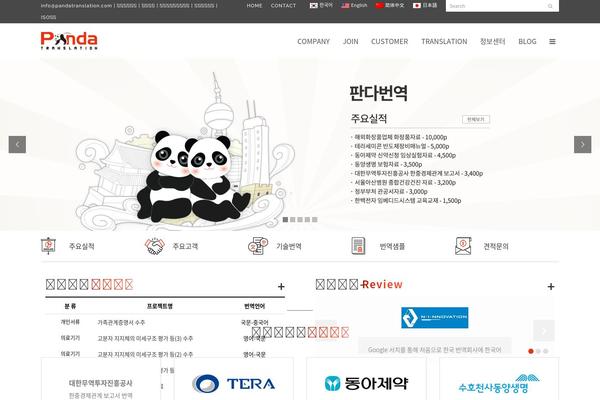This screenshot has height=400, width=600.
Task: Click '고분자 지지체의 미세구조 평가 등(3) 수주'
Action: click(145, 338)
